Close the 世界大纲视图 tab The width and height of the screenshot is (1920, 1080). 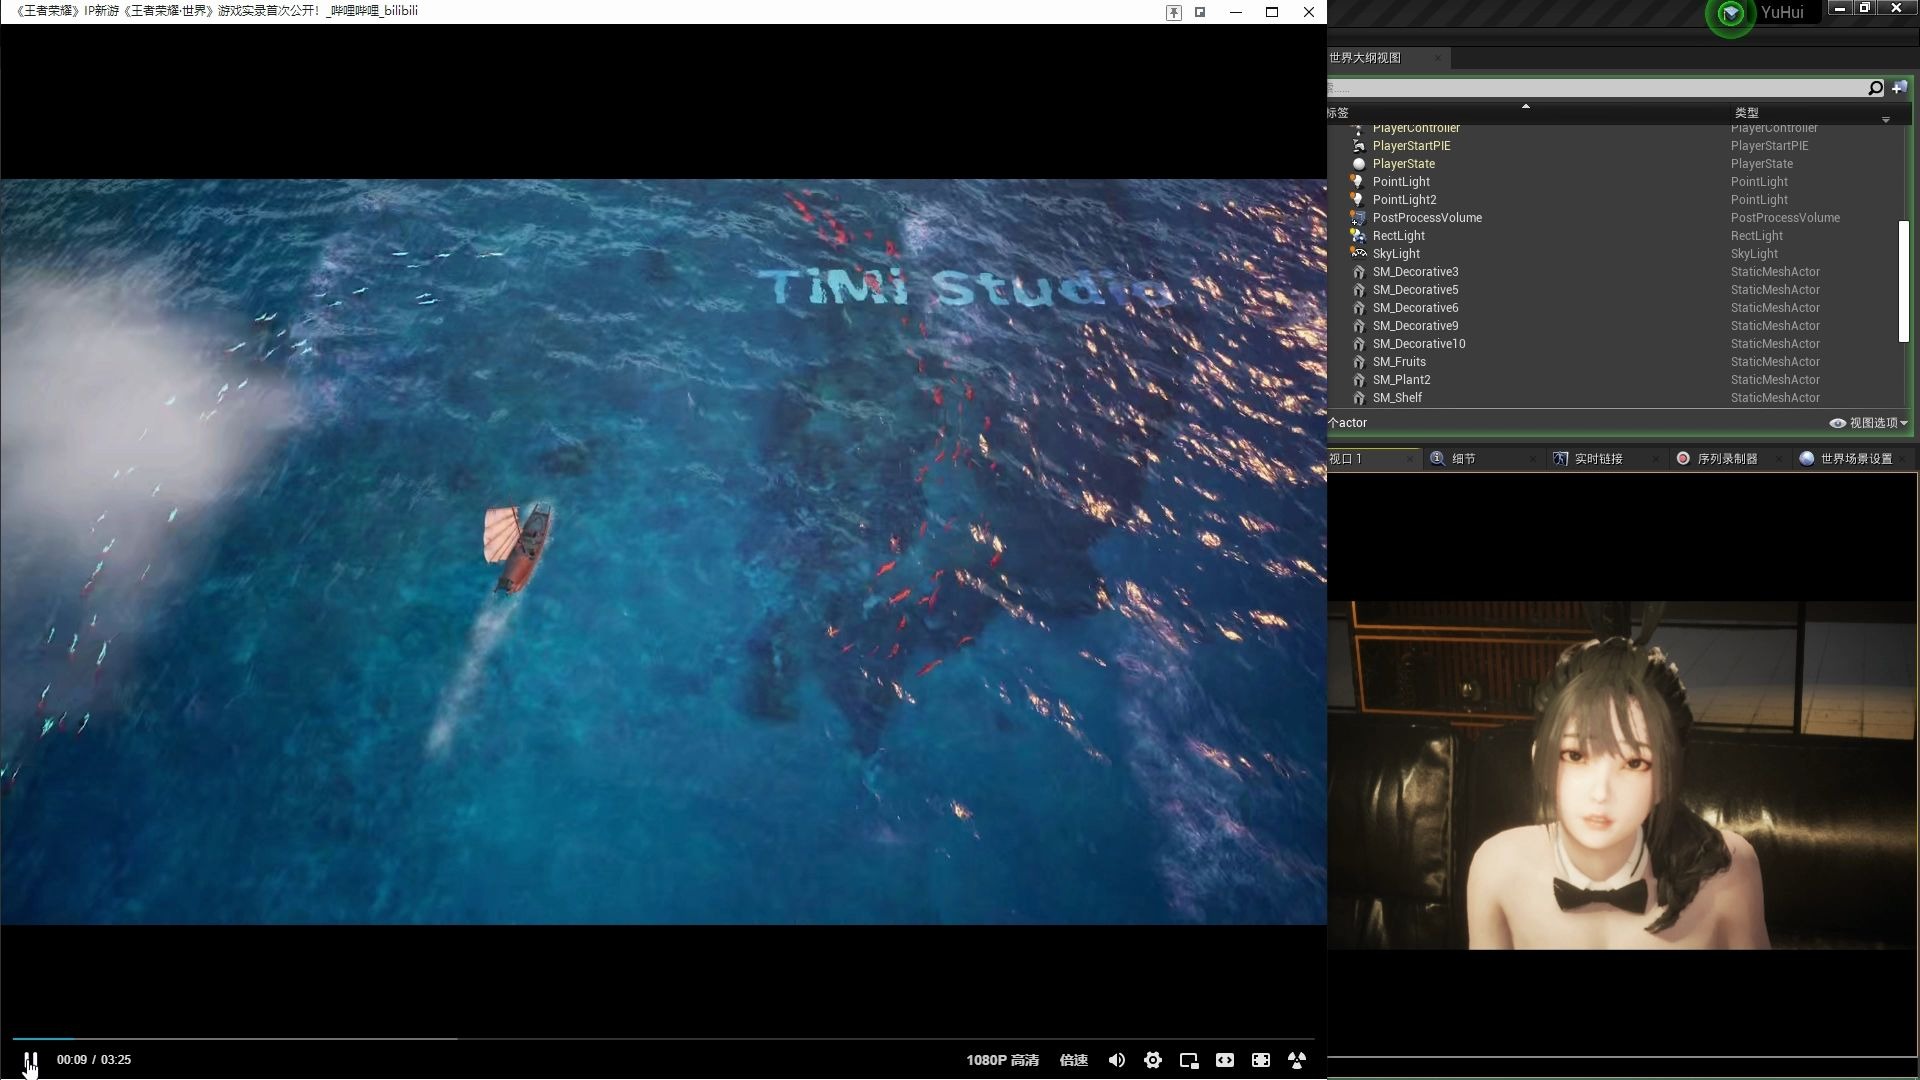point(1438,58)
